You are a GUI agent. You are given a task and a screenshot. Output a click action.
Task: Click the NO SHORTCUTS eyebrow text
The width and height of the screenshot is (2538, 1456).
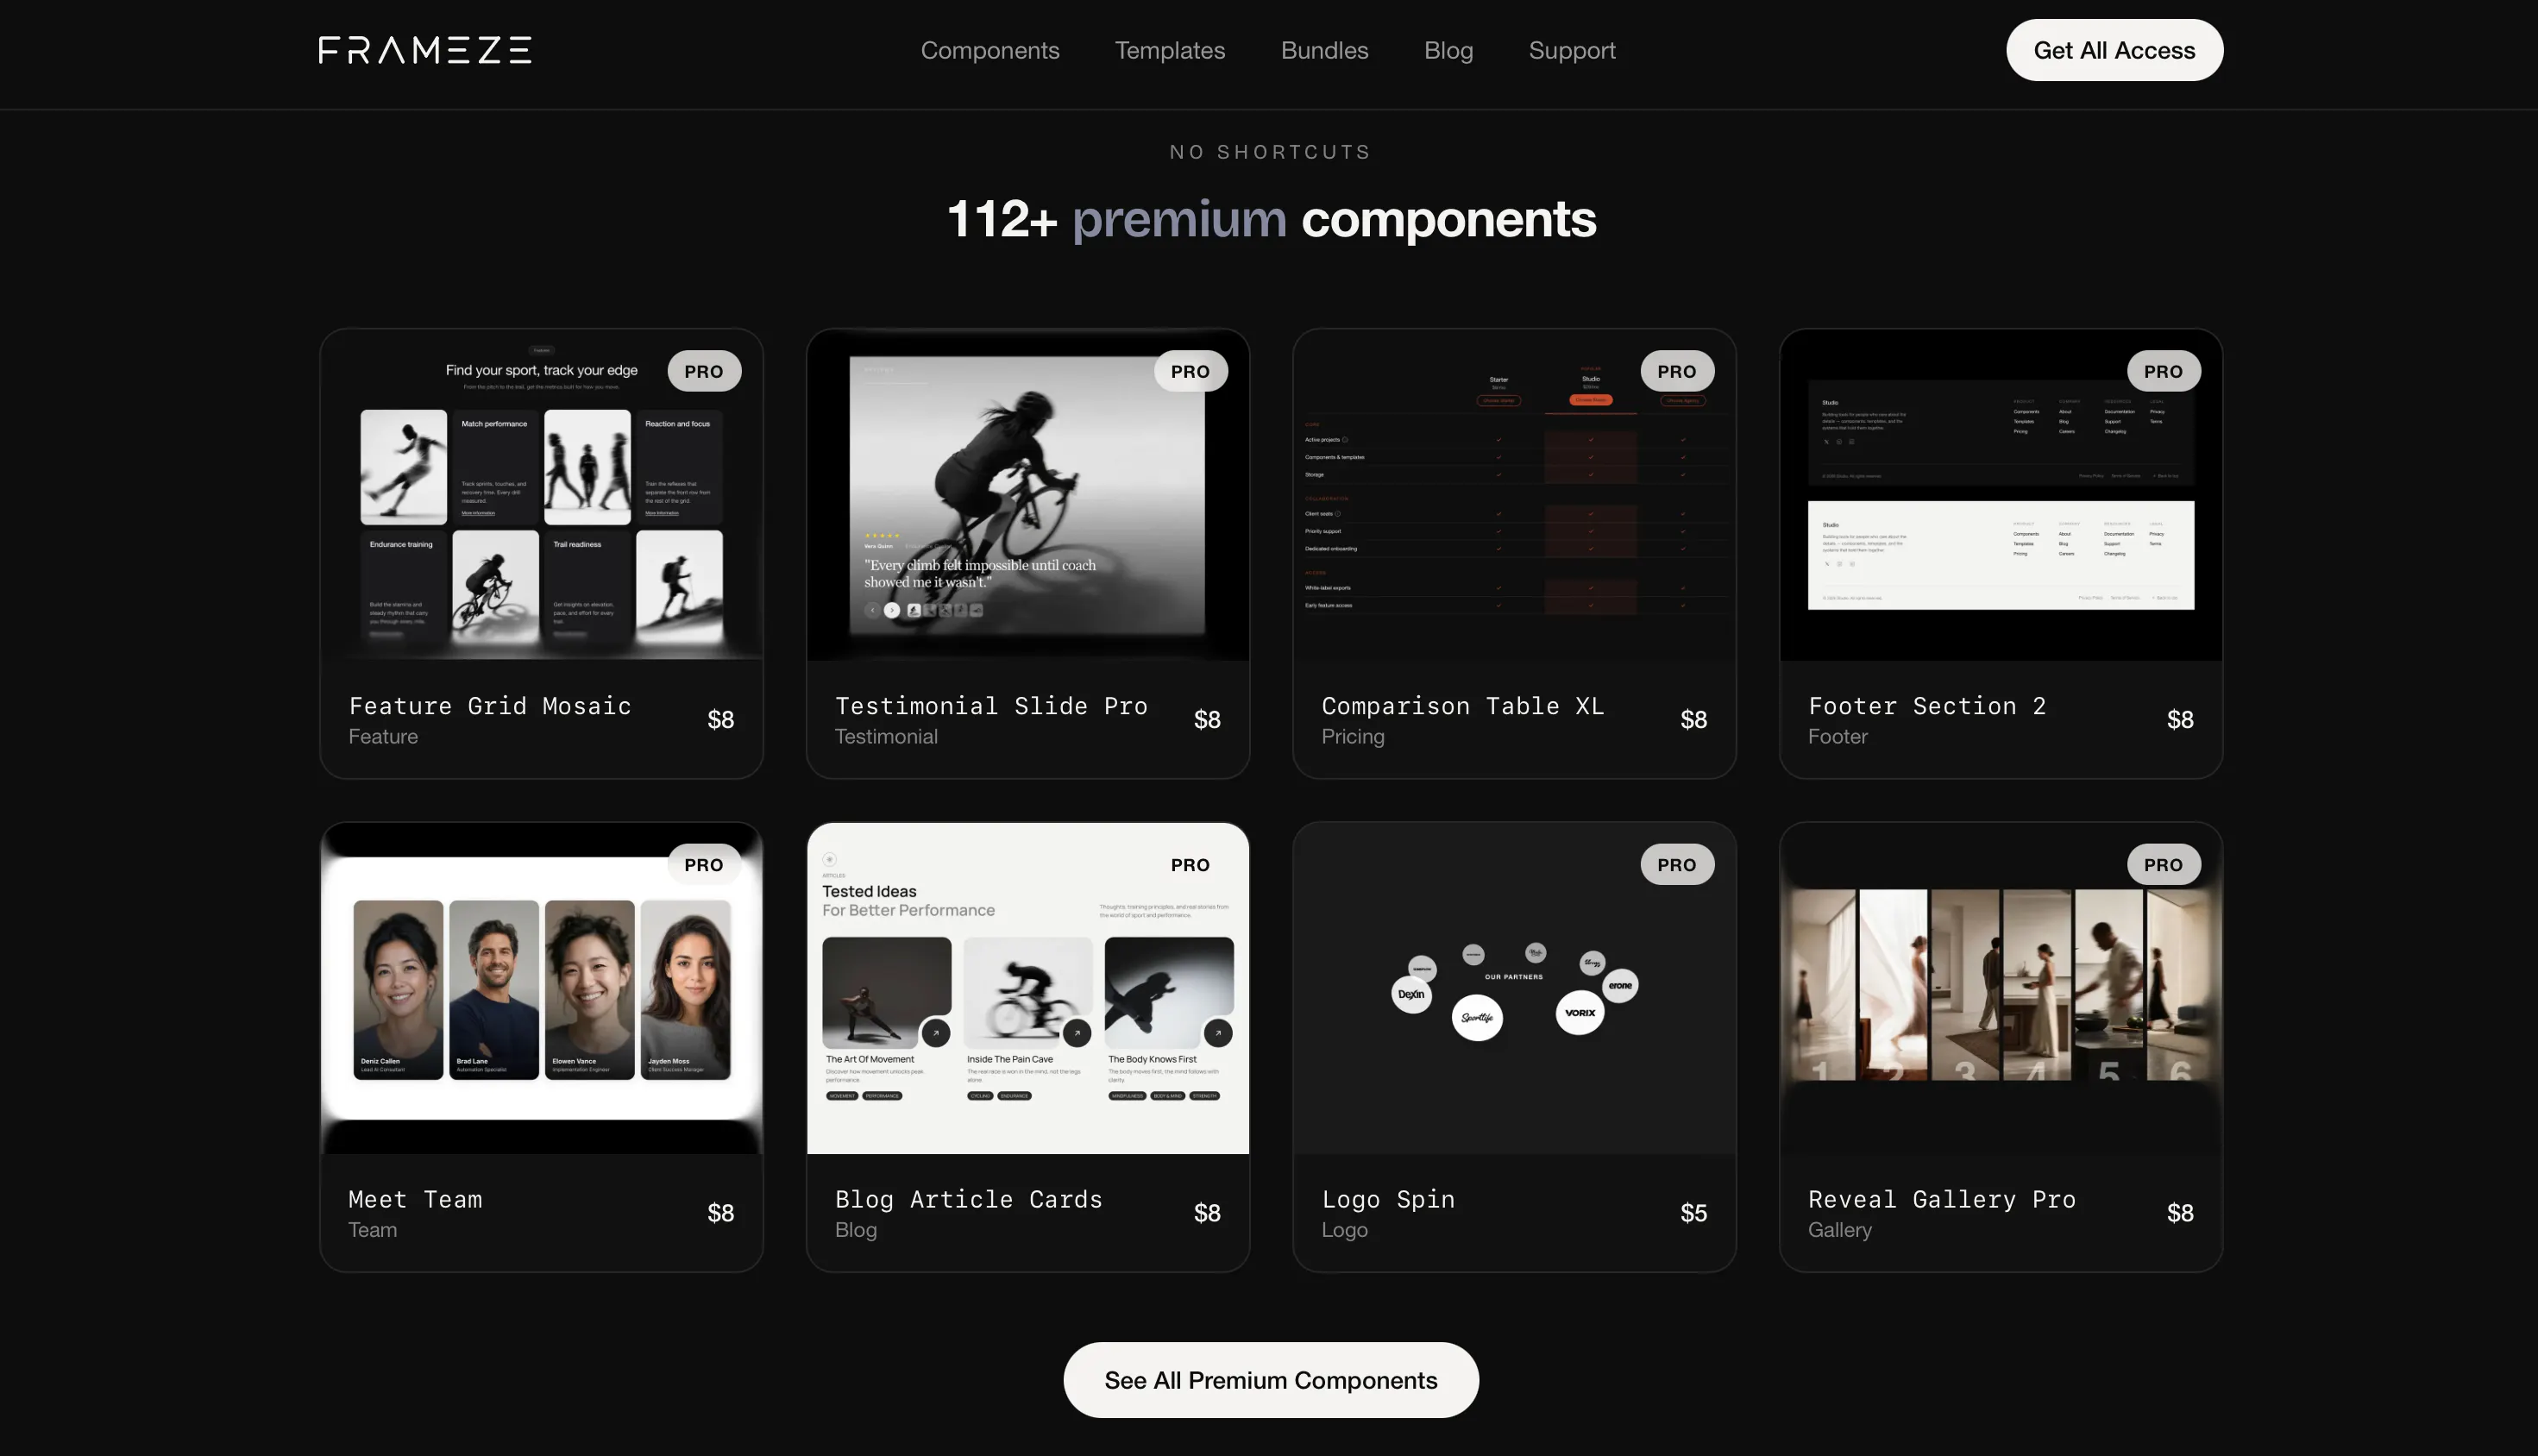tap(1270, 152)
